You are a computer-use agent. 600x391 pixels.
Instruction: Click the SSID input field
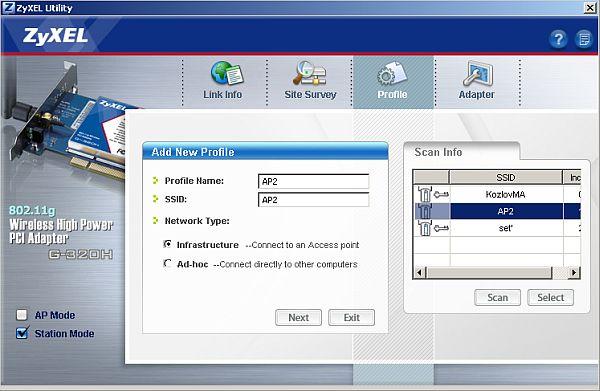click(313, 200)
